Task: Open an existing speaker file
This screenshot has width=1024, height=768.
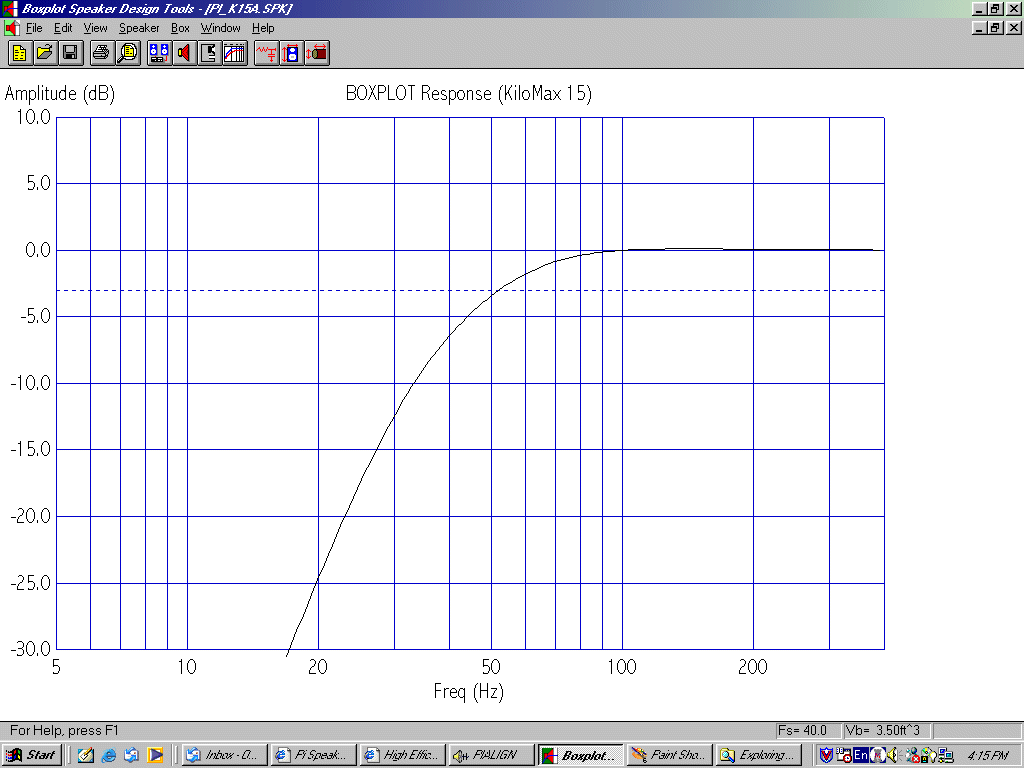Action: click(x=45, y=53)
